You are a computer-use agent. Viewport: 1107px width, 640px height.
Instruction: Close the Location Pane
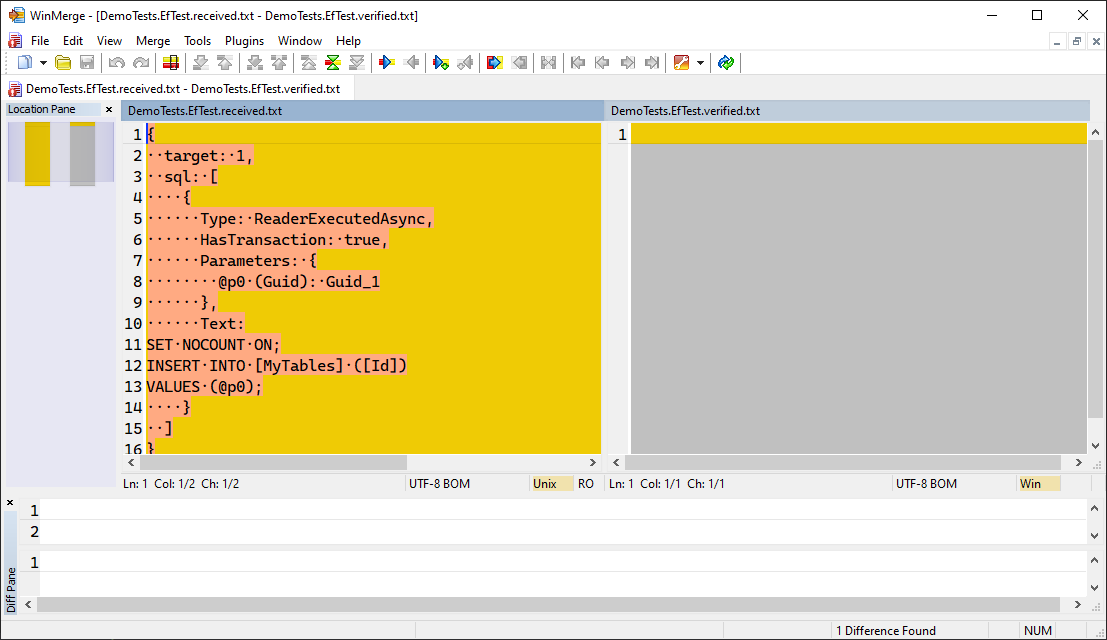[109, 110]
